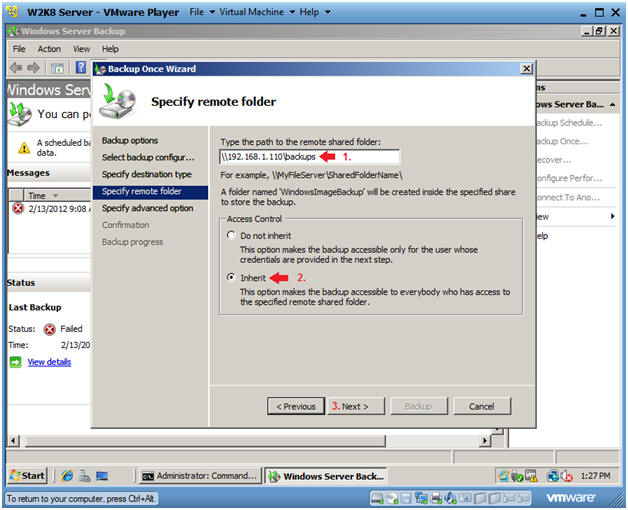Launch Internet Explorer from quick launch

[67, 476]
